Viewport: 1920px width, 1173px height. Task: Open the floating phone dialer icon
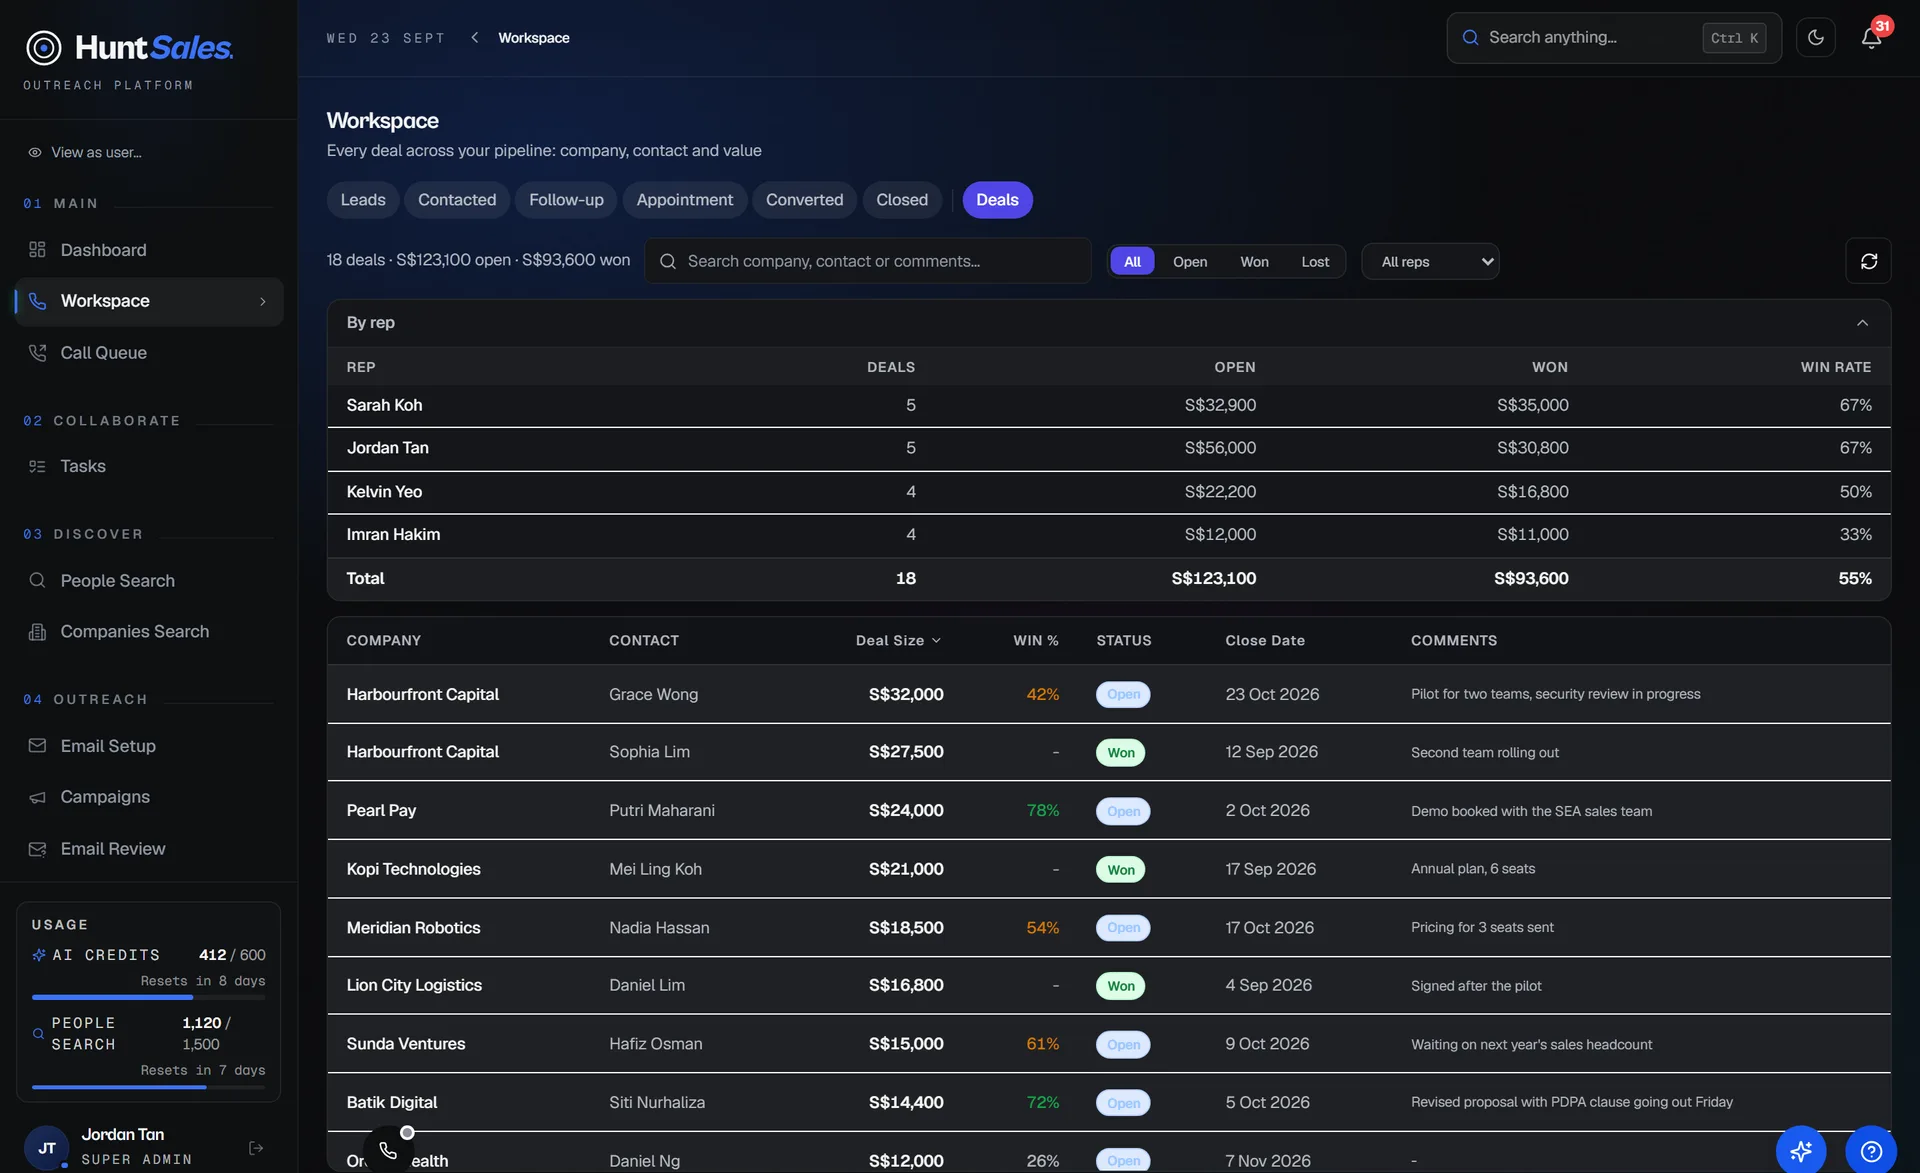pos(388,1151)
